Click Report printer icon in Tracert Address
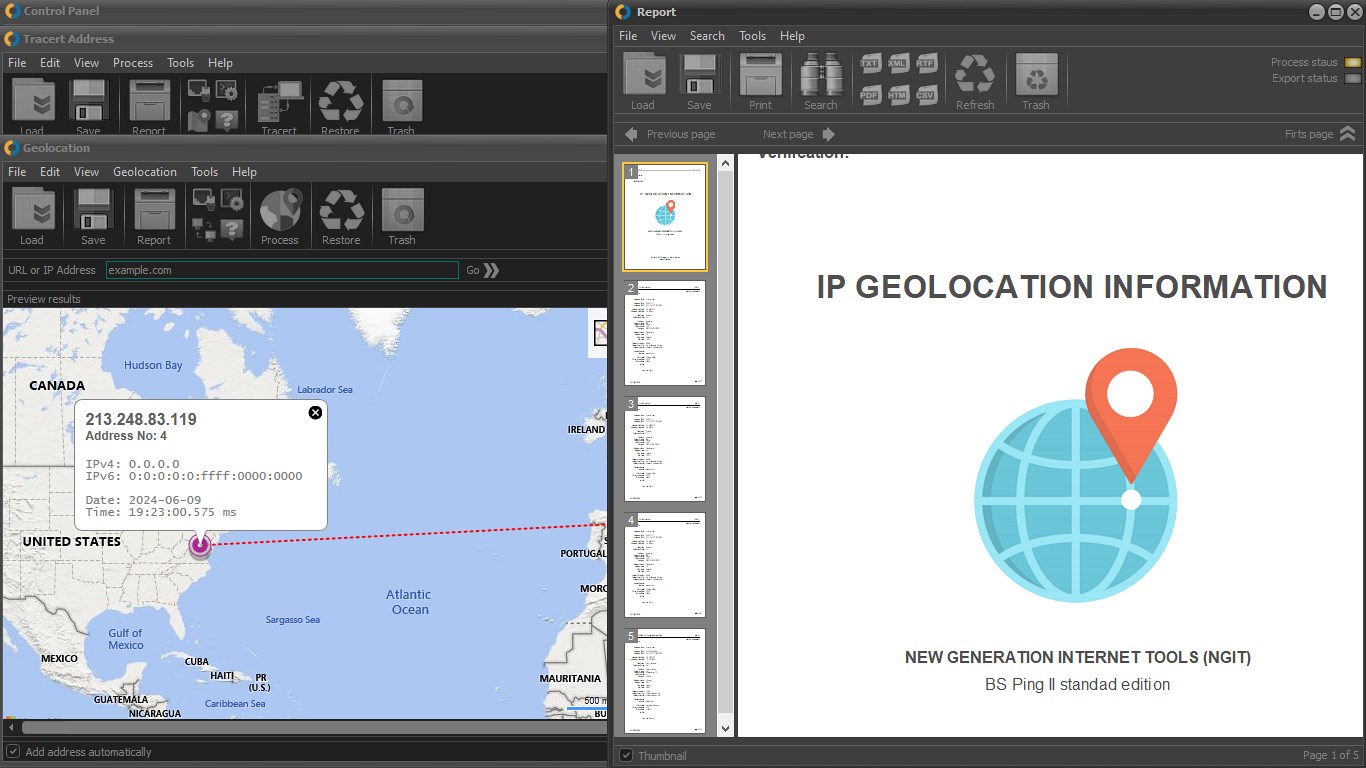This screenshot has width=1366, height=768. (149, 102)
